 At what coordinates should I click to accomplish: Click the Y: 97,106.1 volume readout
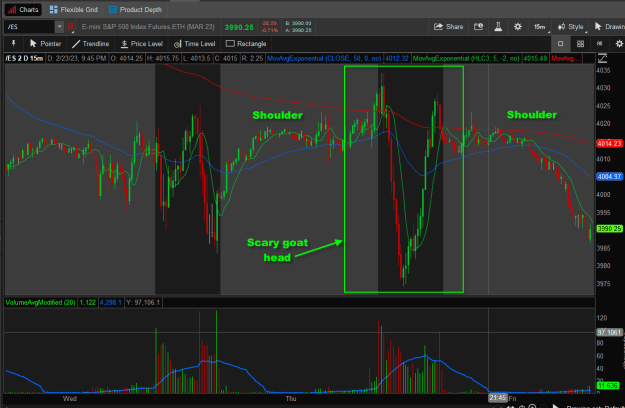coord(143,302)
